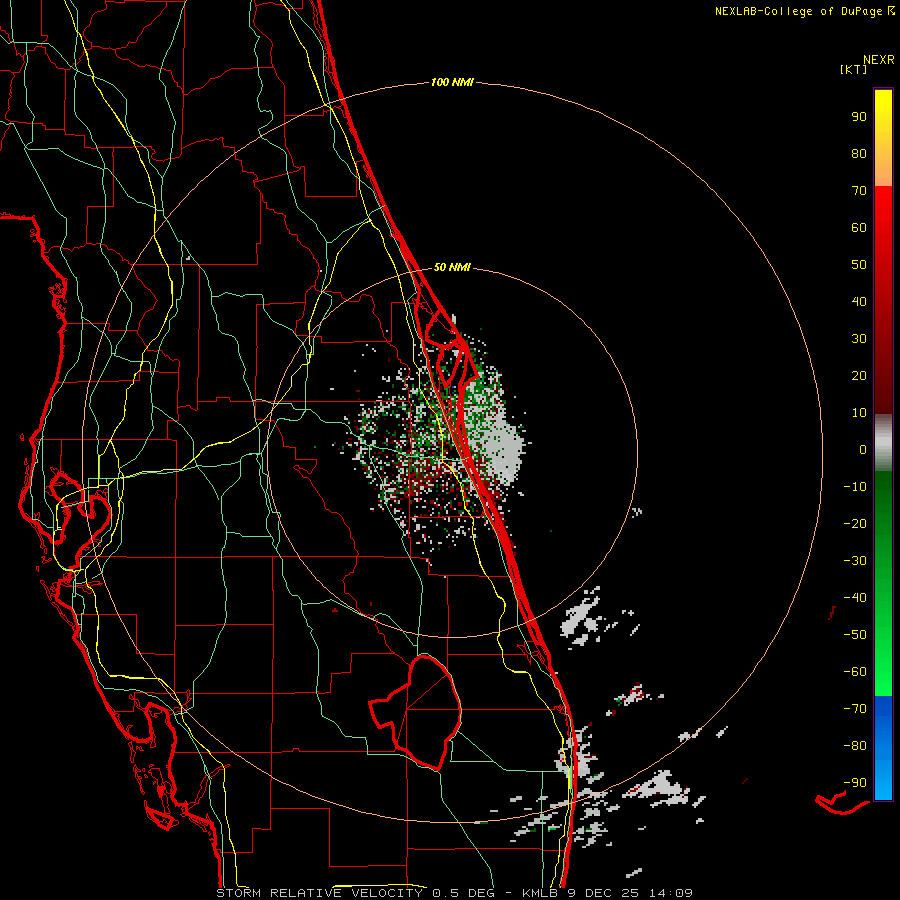Click the -20 value on velocity scale
900x900 pixels.
[855, 524]
